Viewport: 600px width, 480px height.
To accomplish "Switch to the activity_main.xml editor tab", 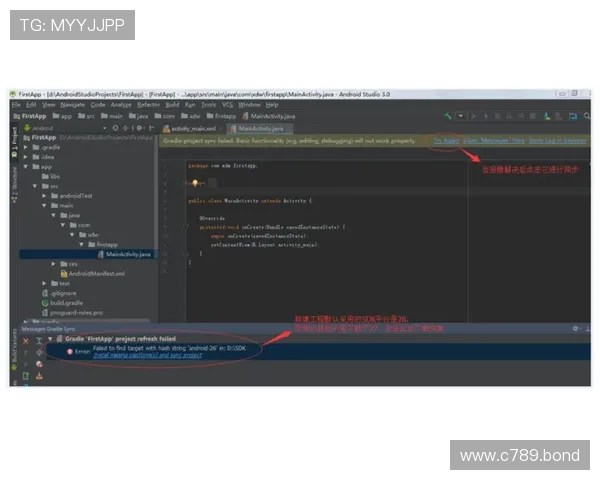I will coord(191,129).
